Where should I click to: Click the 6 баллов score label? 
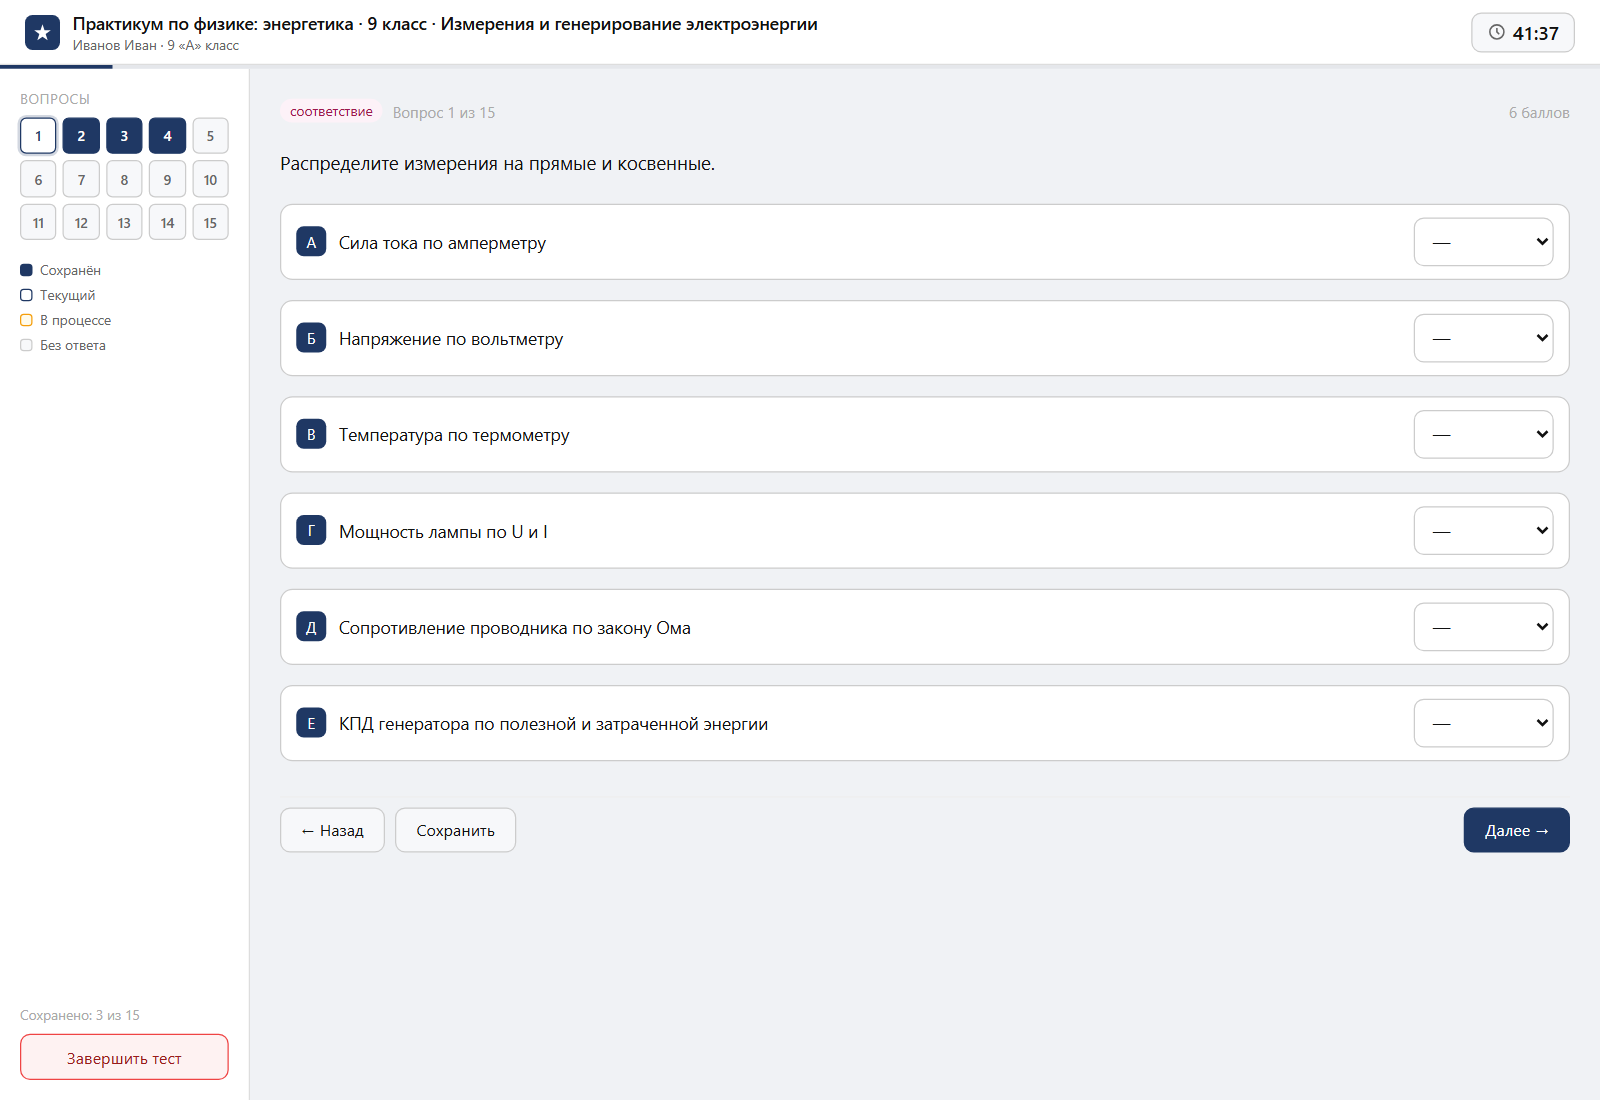(x=1539, y=113)
